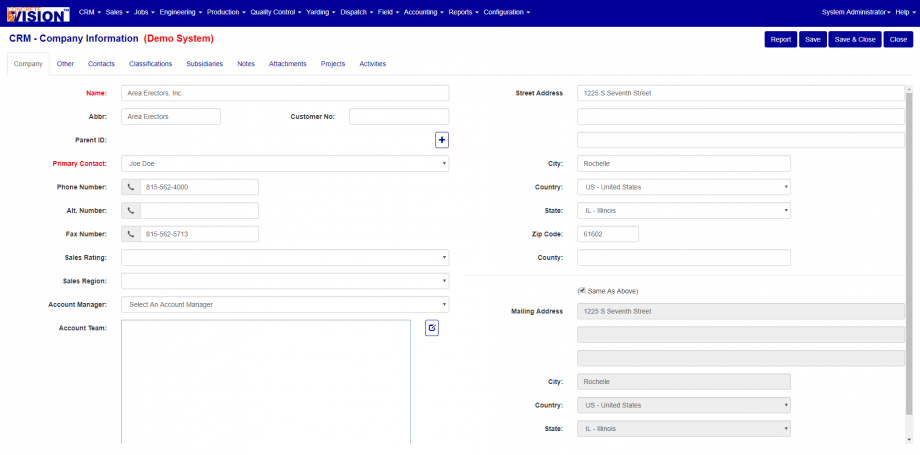Click the Close button

pos(898,39)
